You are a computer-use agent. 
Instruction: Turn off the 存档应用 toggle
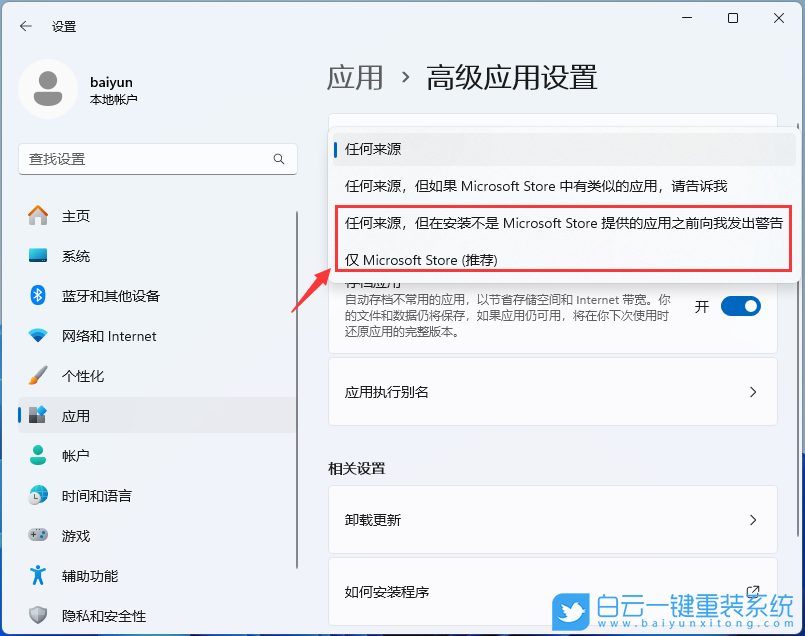click(740, 307)
